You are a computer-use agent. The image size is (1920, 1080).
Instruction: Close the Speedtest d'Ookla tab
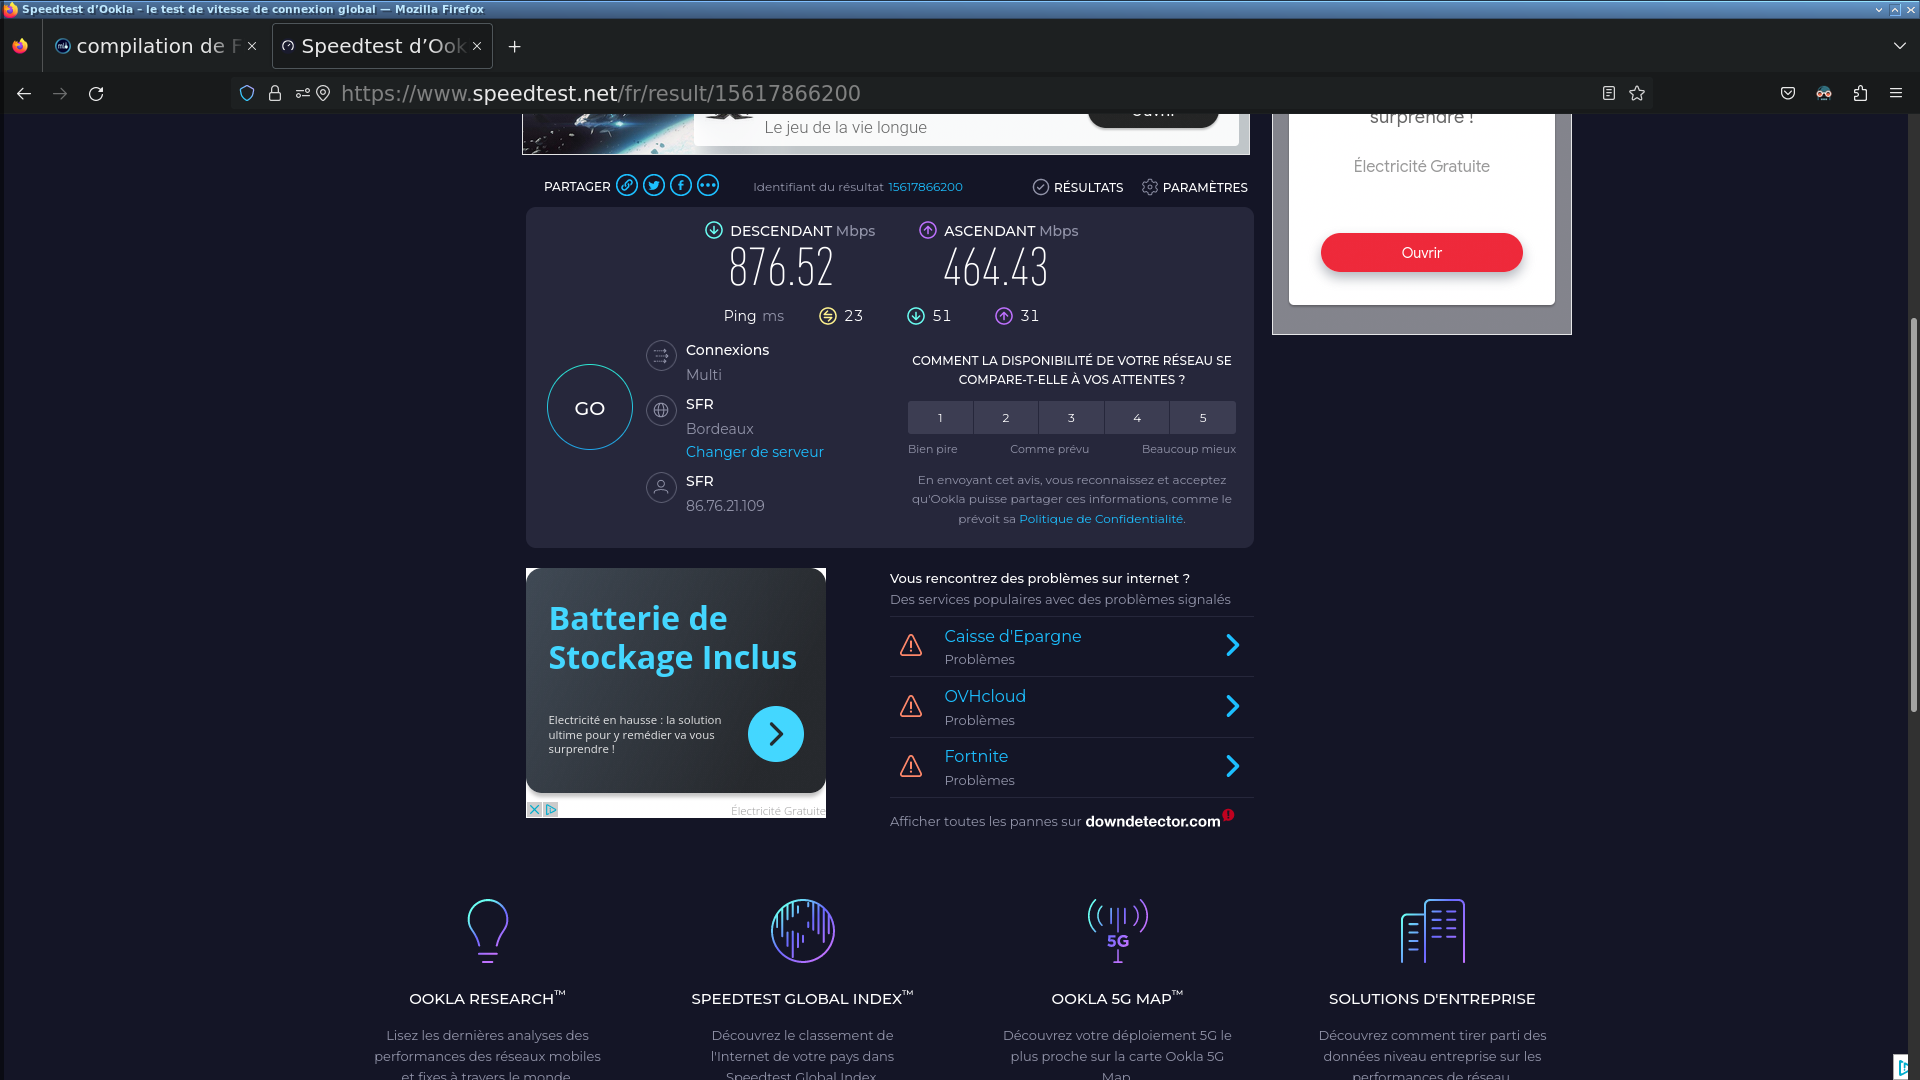coord(477,46)
